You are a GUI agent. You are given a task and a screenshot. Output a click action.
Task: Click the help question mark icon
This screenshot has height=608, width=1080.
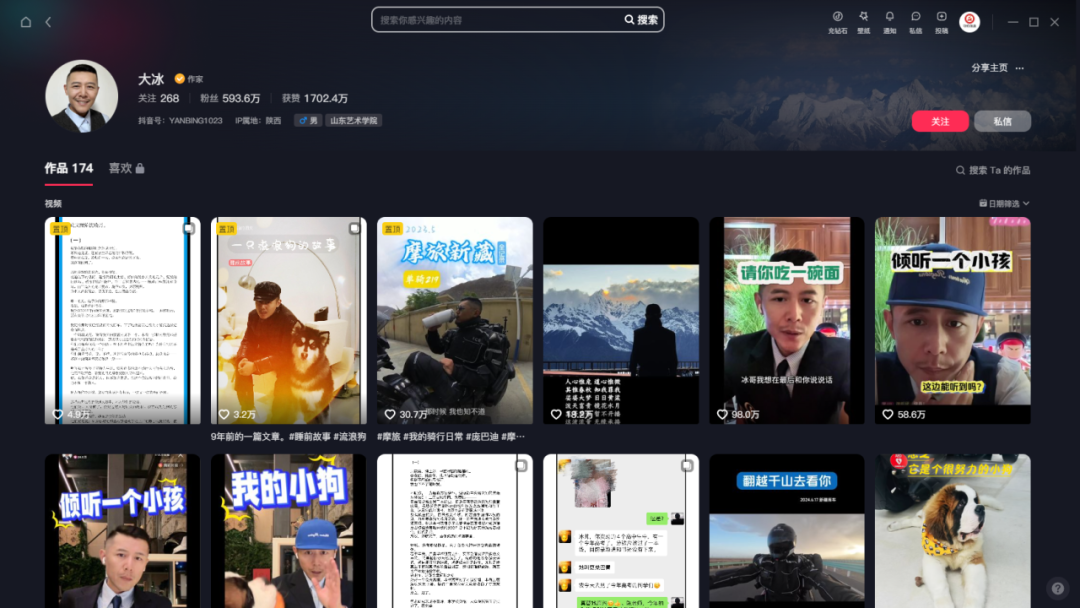(1056, 588)
